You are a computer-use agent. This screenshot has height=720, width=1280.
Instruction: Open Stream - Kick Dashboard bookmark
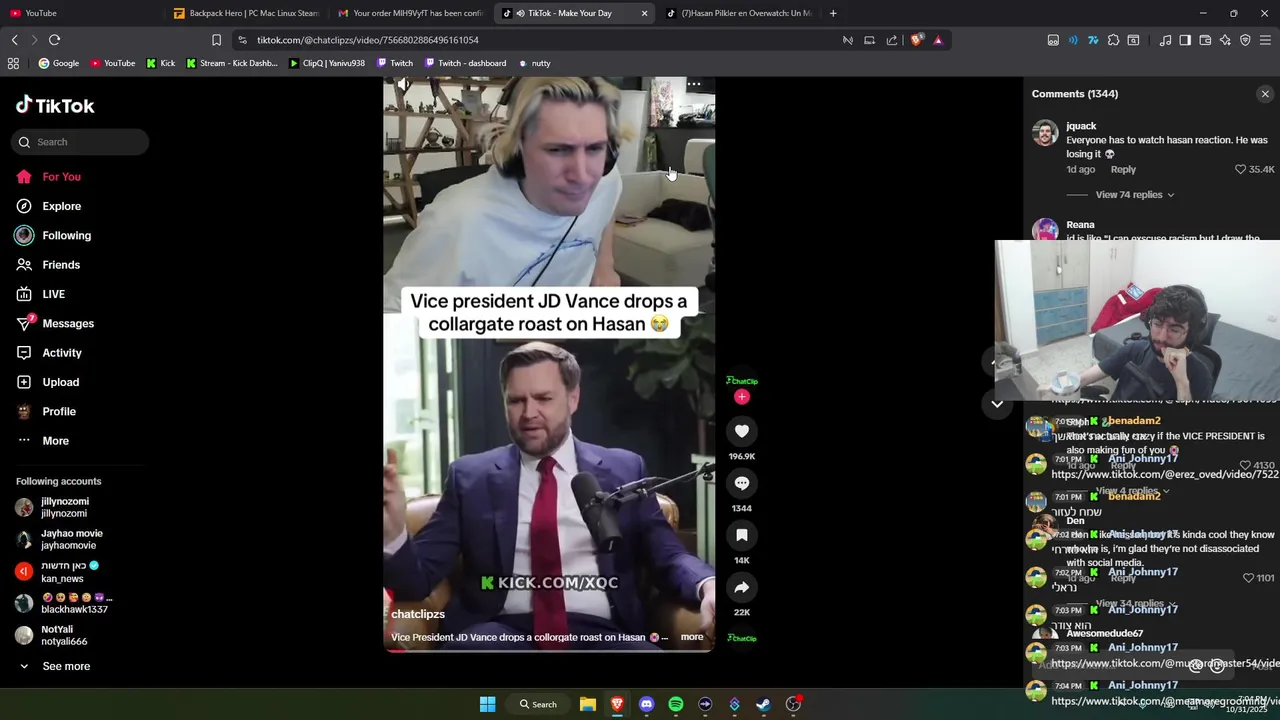click(x=232, y=63)
